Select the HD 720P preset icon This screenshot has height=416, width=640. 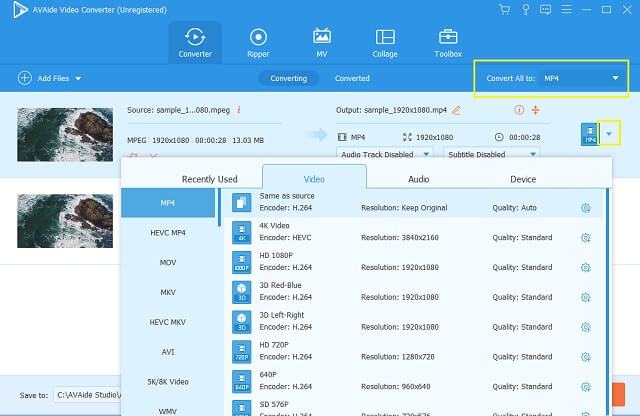click(242, 351)
